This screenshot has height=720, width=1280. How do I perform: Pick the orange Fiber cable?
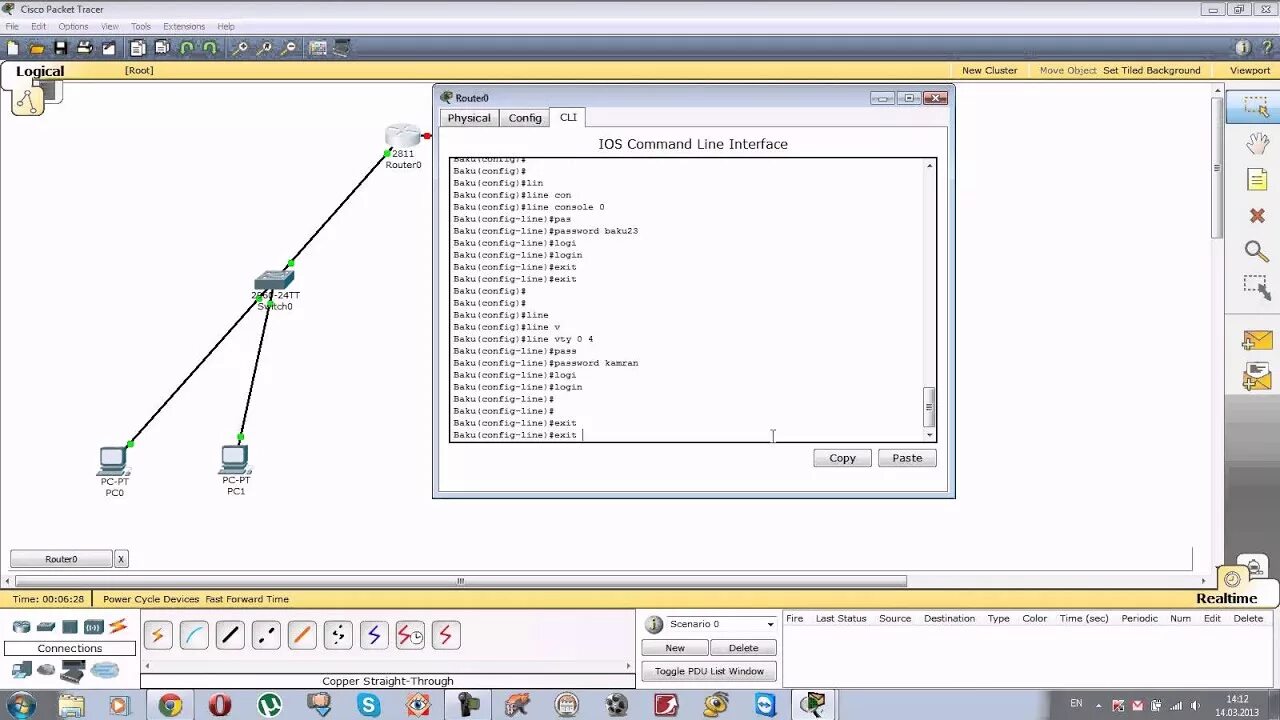click(x=302, y=634)
